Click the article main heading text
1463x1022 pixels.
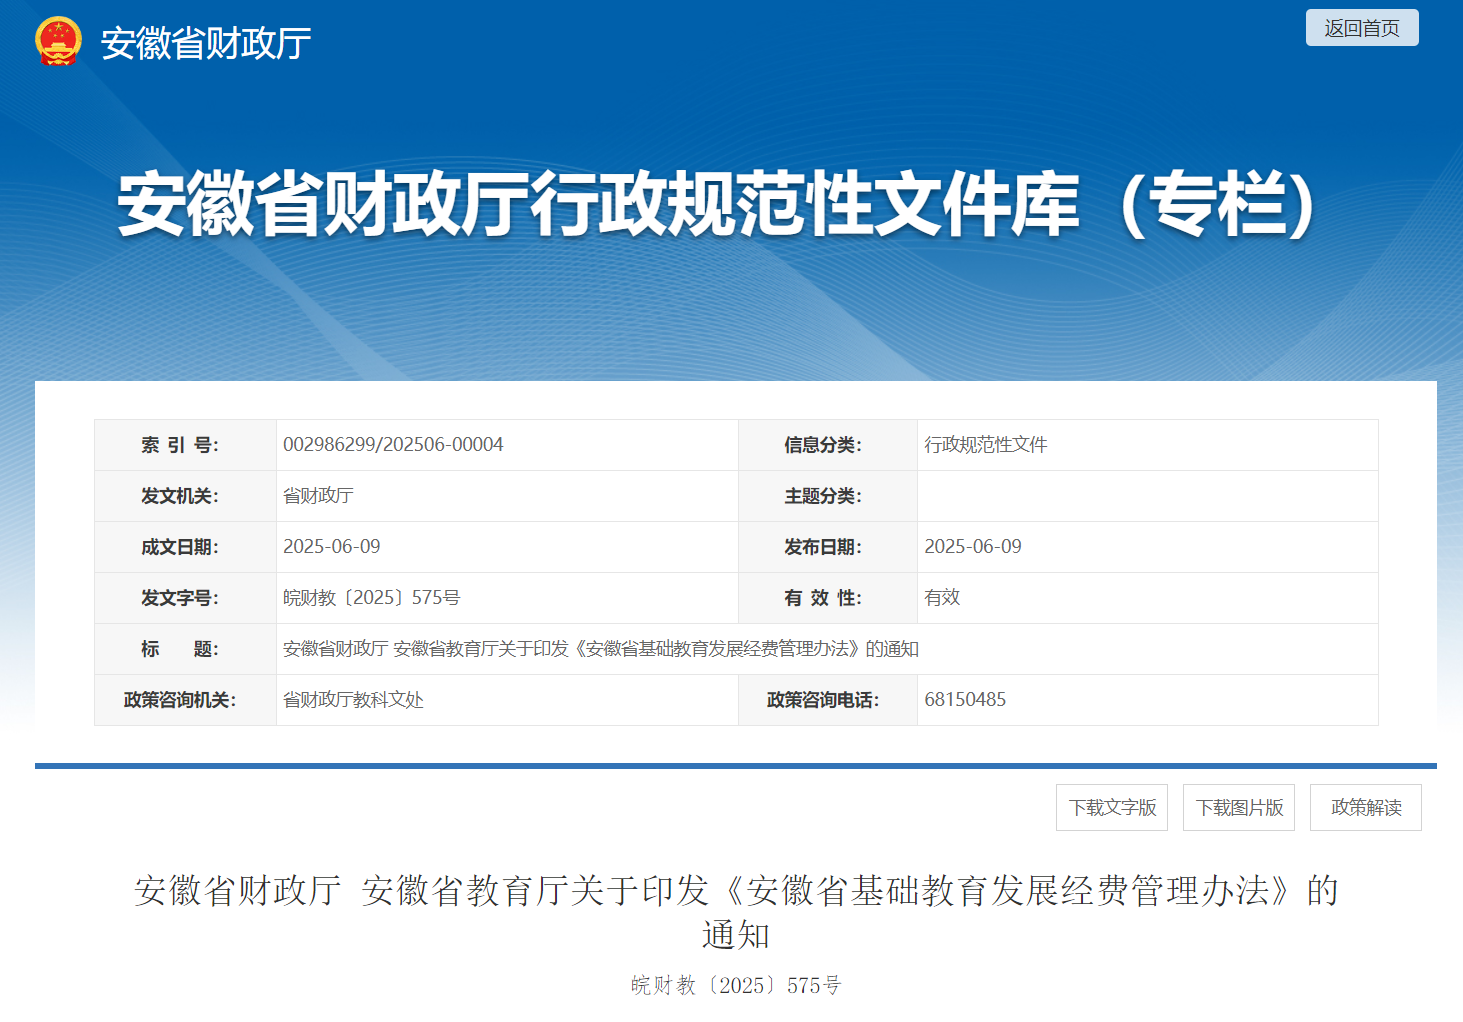point(736,912)
